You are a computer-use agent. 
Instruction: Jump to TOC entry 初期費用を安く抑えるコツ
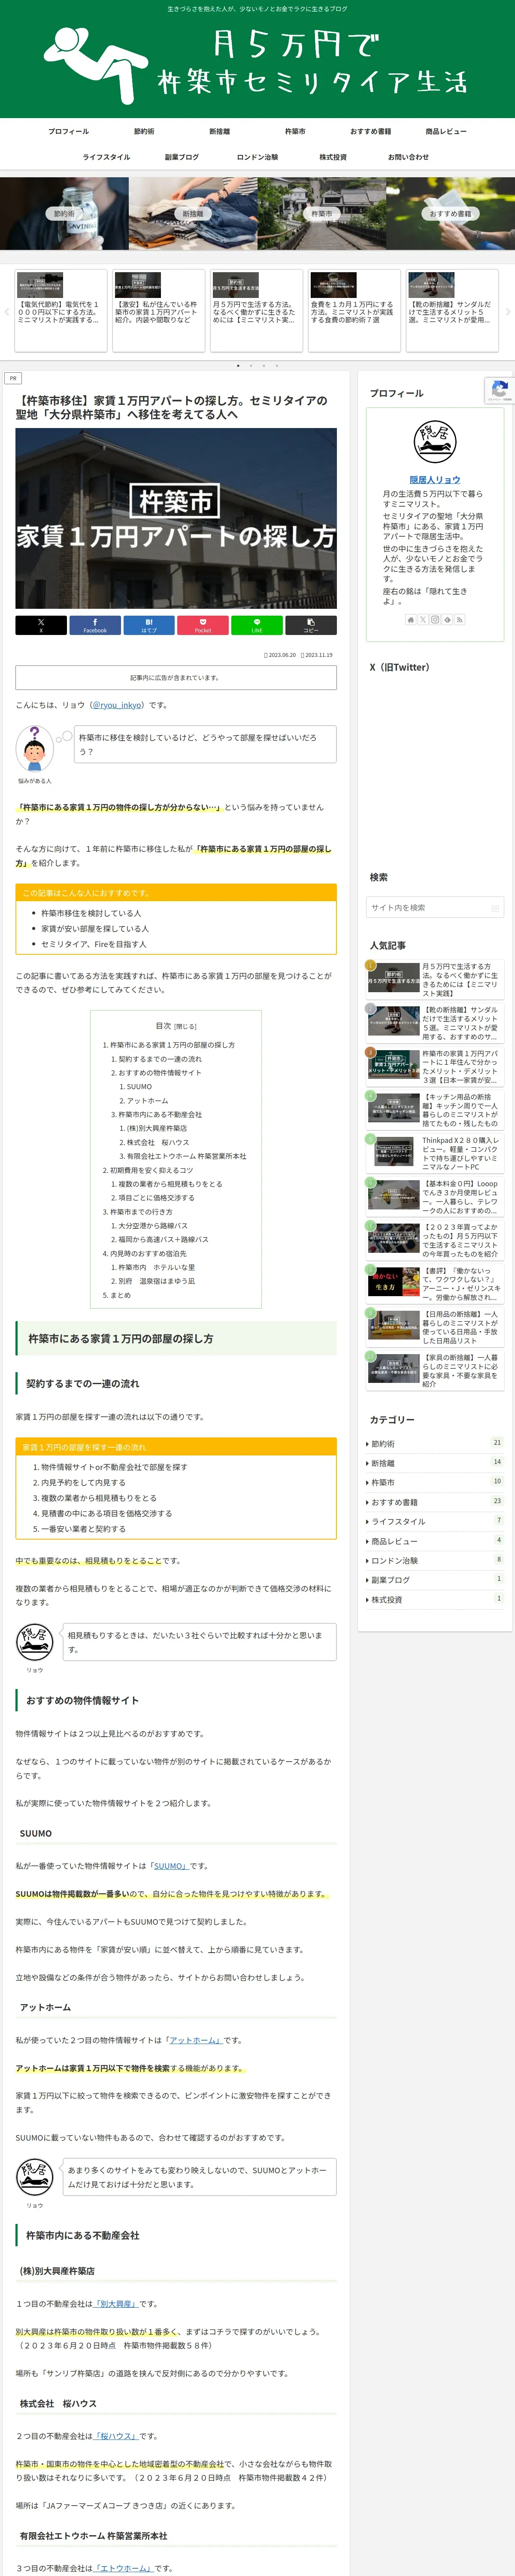(152, 1170)
